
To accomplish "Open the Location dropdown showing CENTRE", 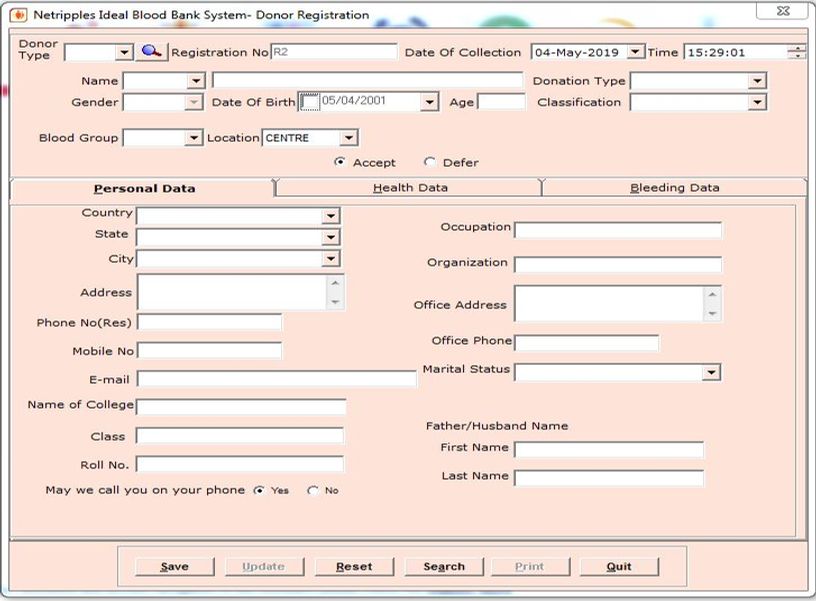I will click(x=348, y=138).
